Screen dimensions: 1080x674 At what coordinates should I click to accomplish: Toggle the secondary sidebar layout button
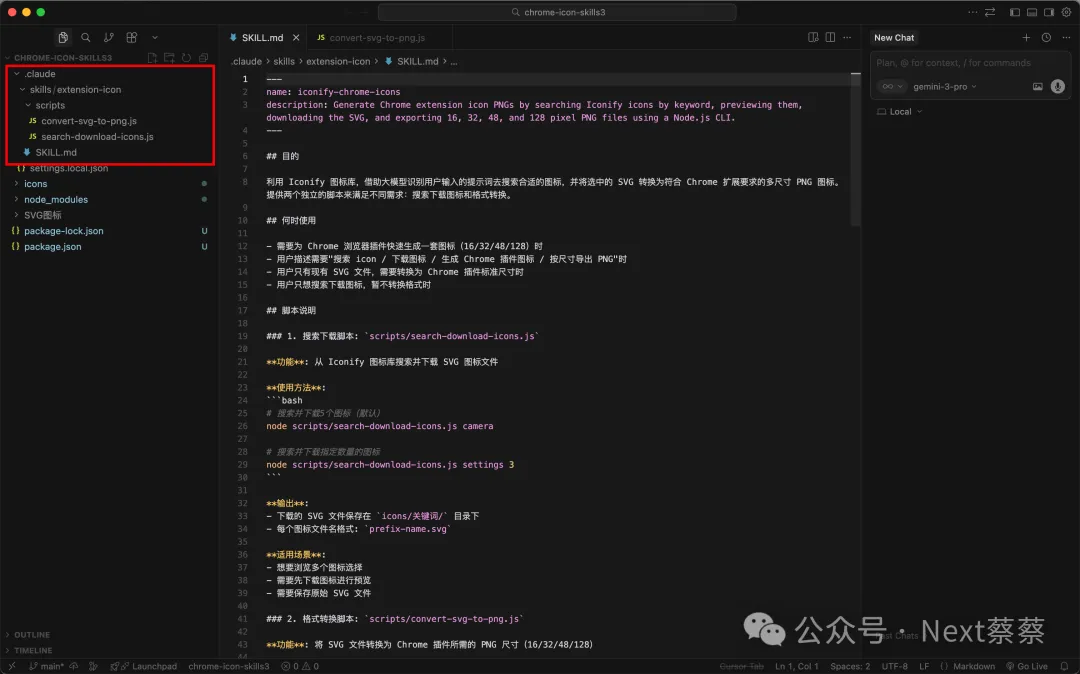click(x=1049, y=12)
